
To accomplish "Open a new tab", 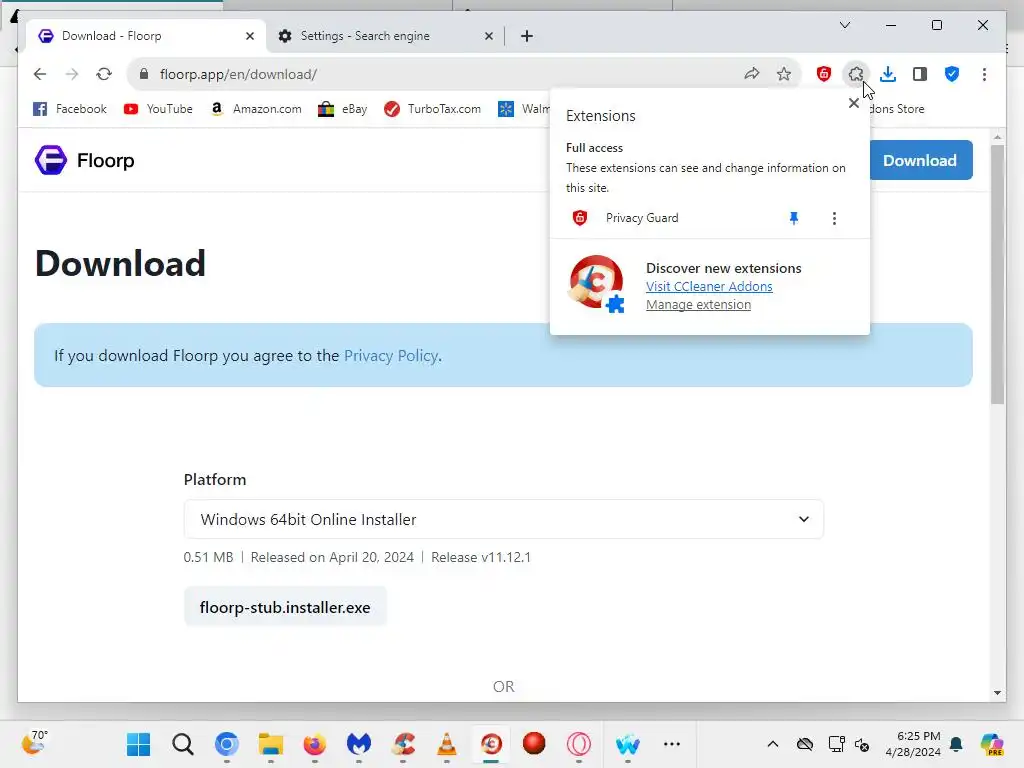I will click(x=526, y=36).
